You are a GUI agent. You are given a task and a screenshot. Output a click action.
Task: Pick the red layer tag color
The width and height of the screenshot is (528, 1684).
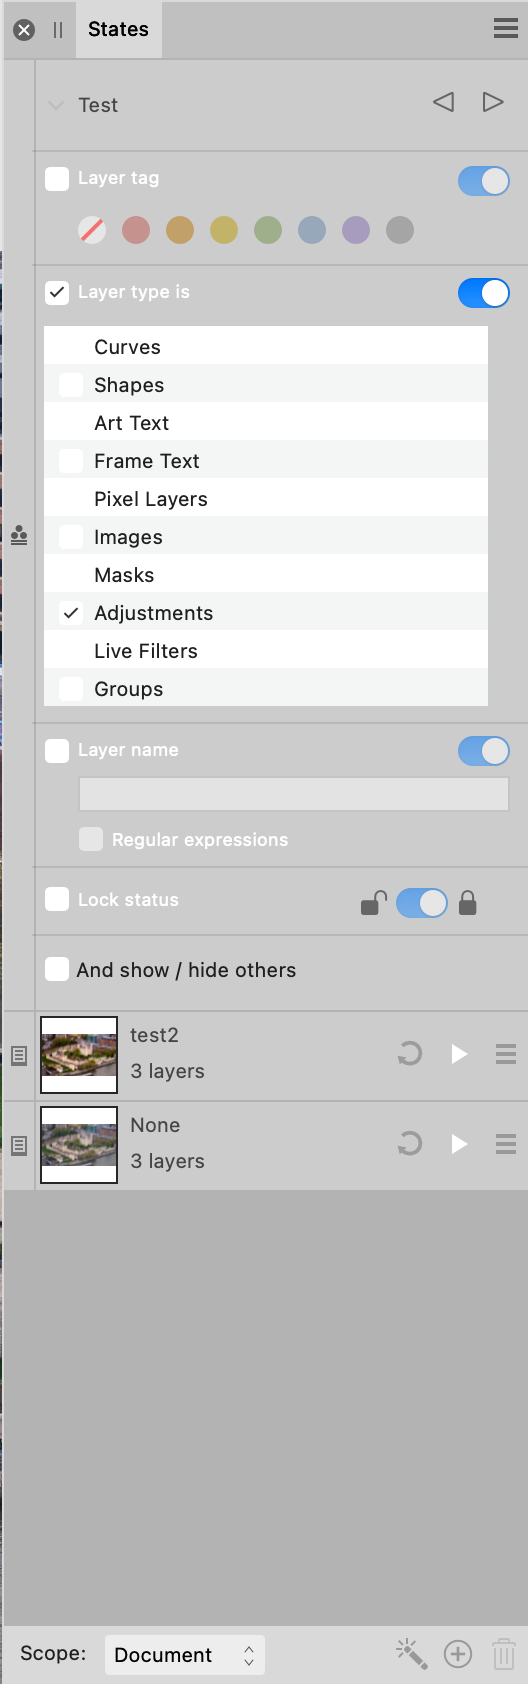136,230
